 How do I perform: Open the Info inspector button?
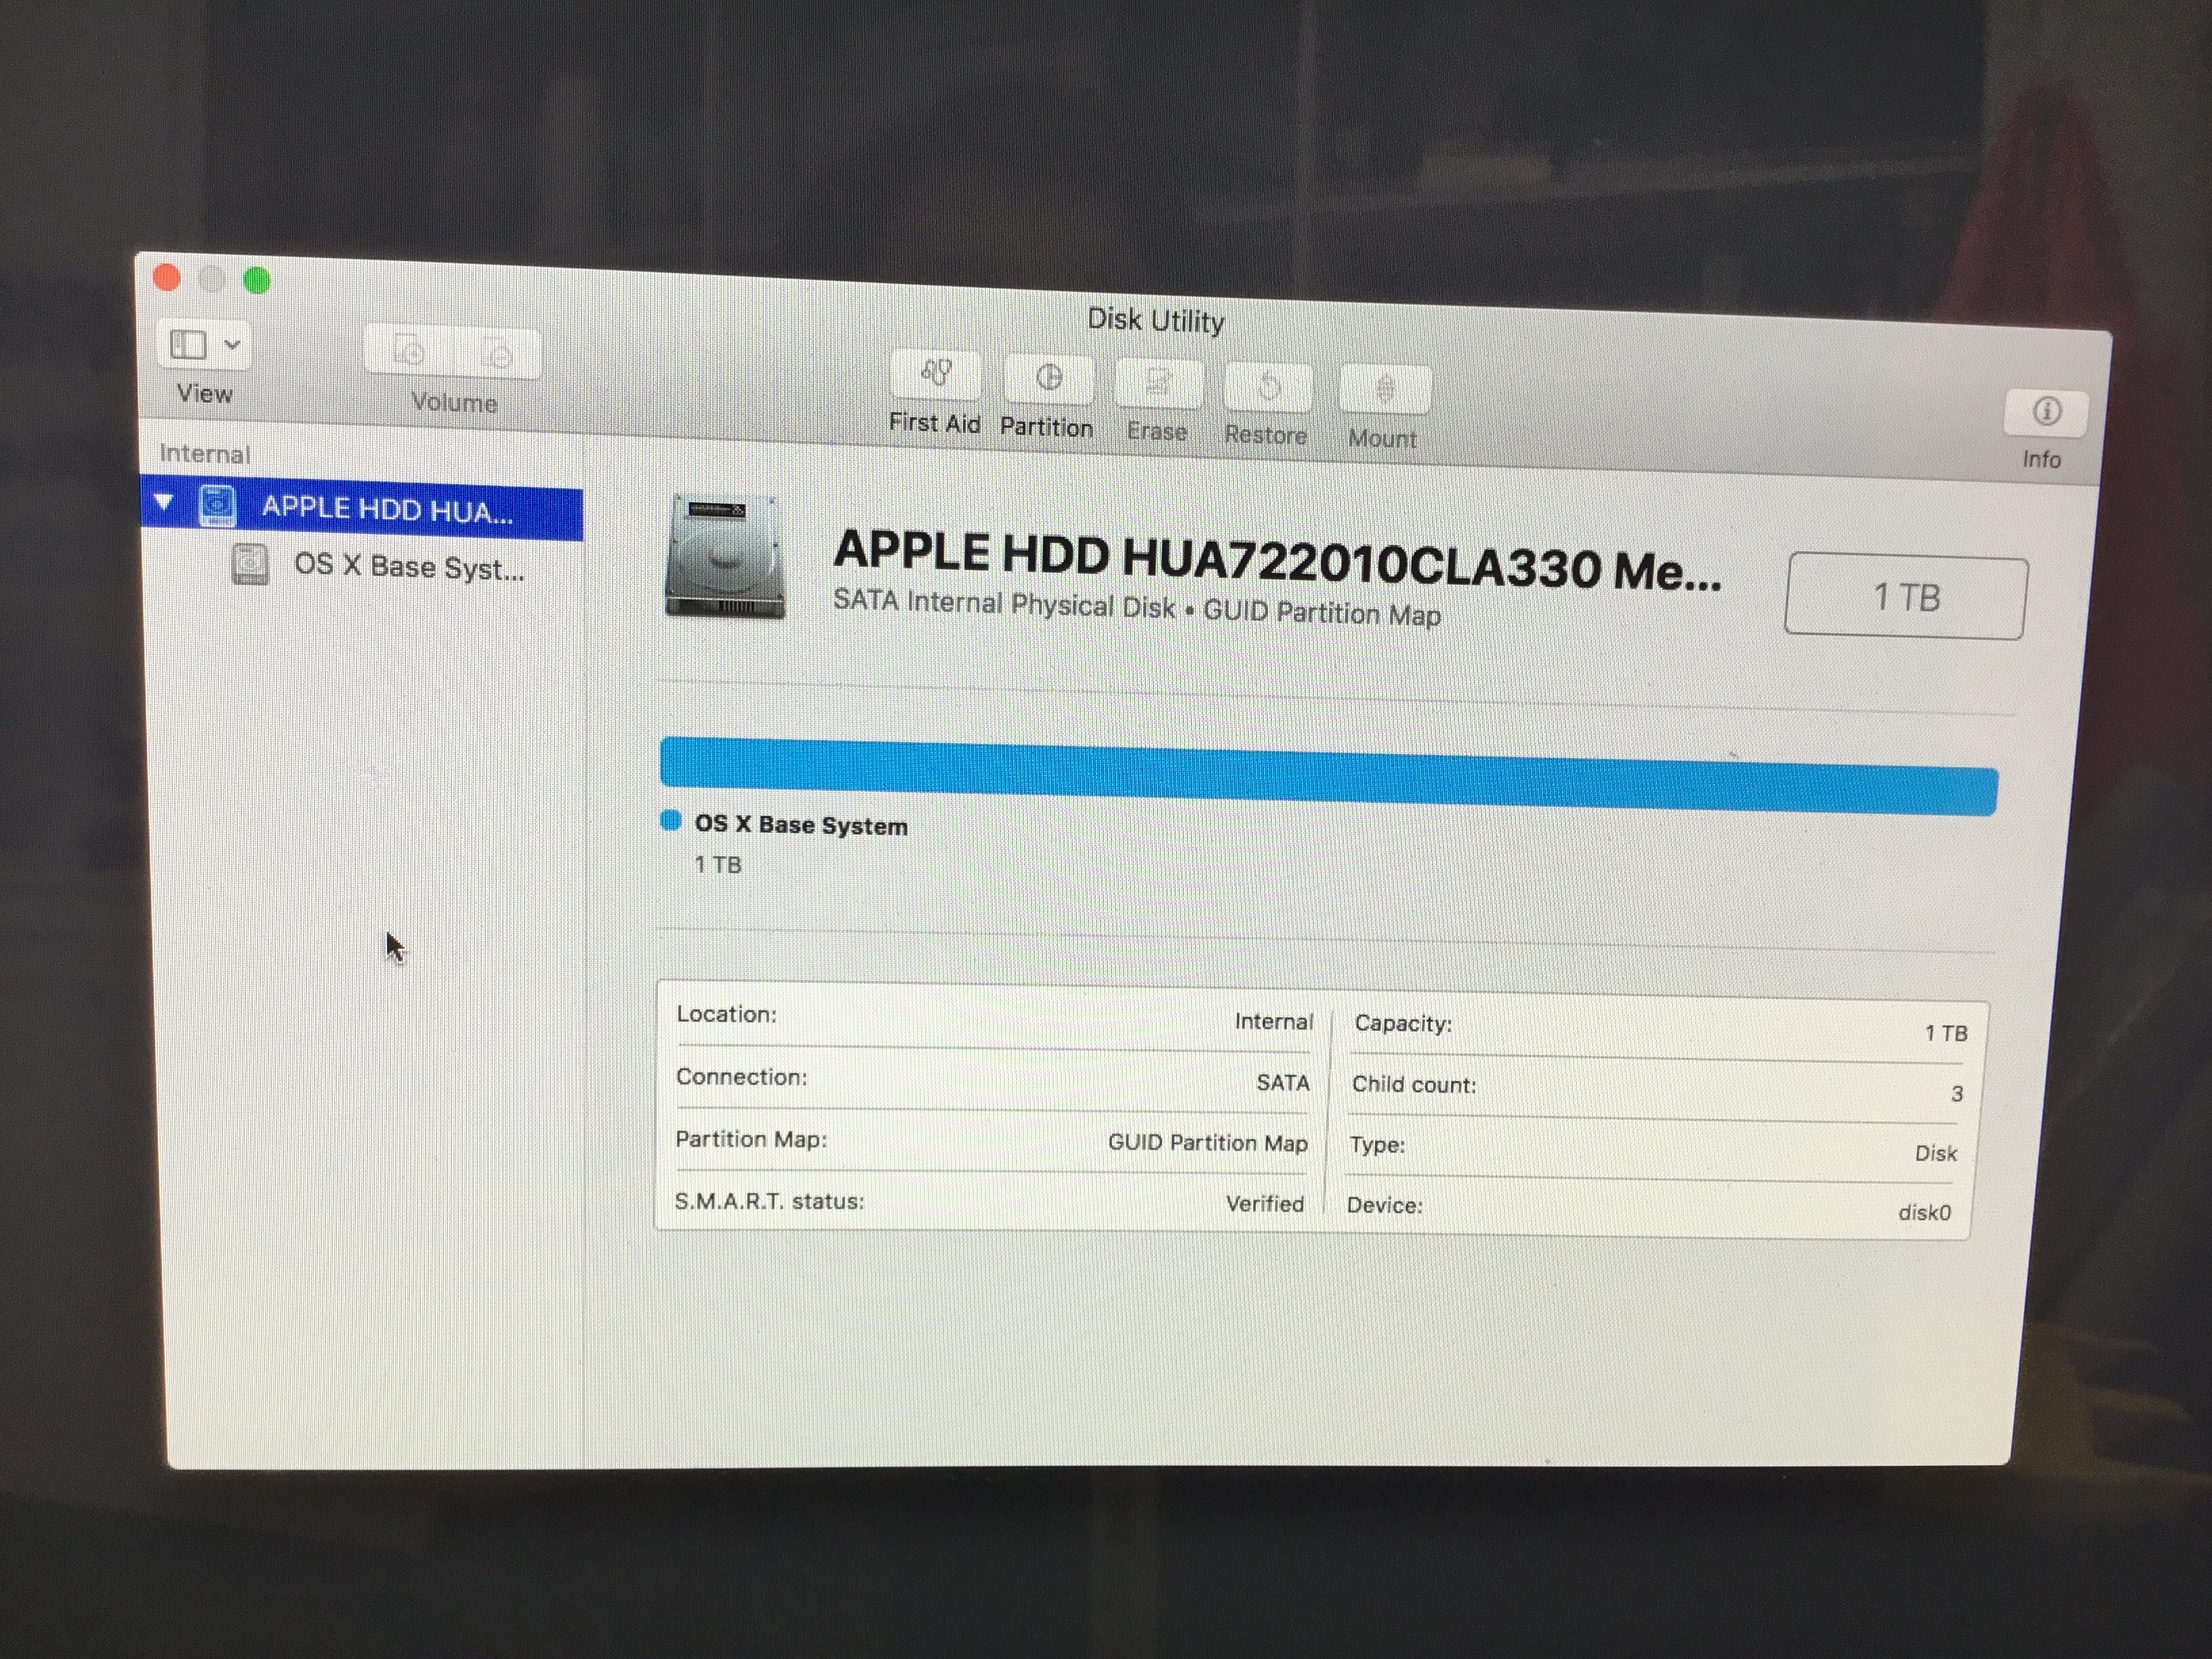click(2046, 412)
